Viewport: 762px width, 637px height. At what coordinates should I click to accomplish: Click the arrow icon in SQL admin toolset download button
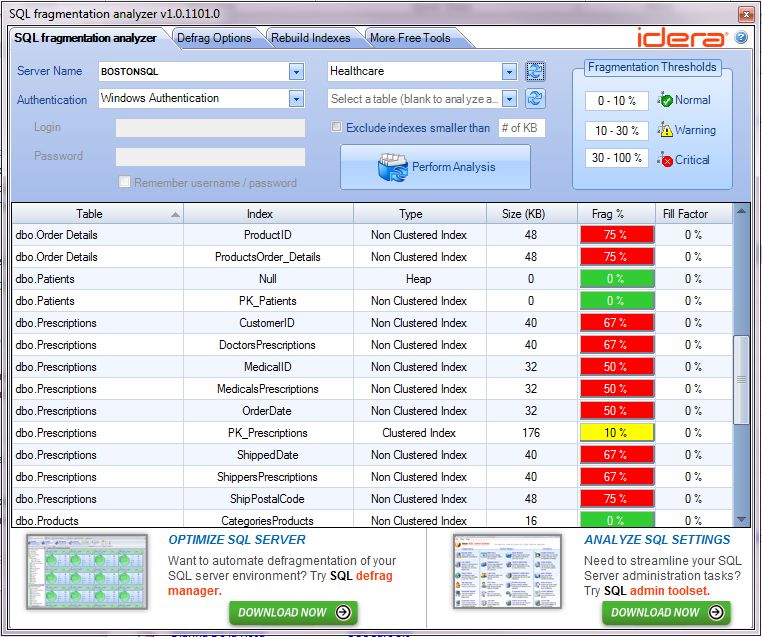click(x=716, y=612)
